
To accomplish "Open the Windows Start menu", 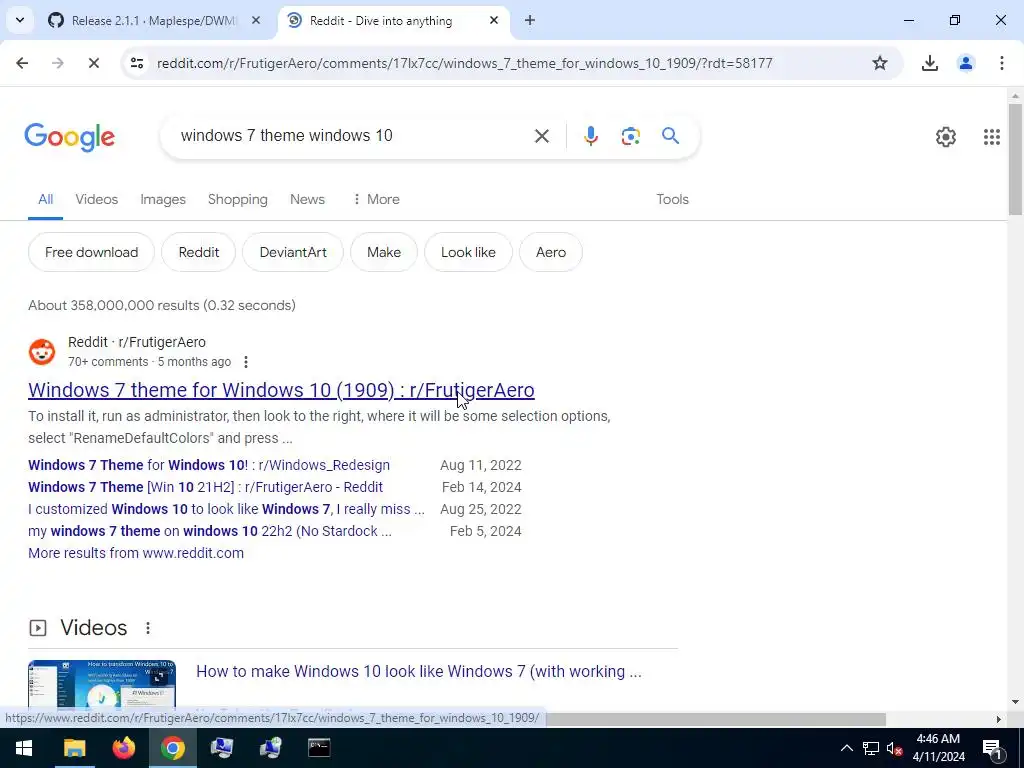I will pos(24,748).
